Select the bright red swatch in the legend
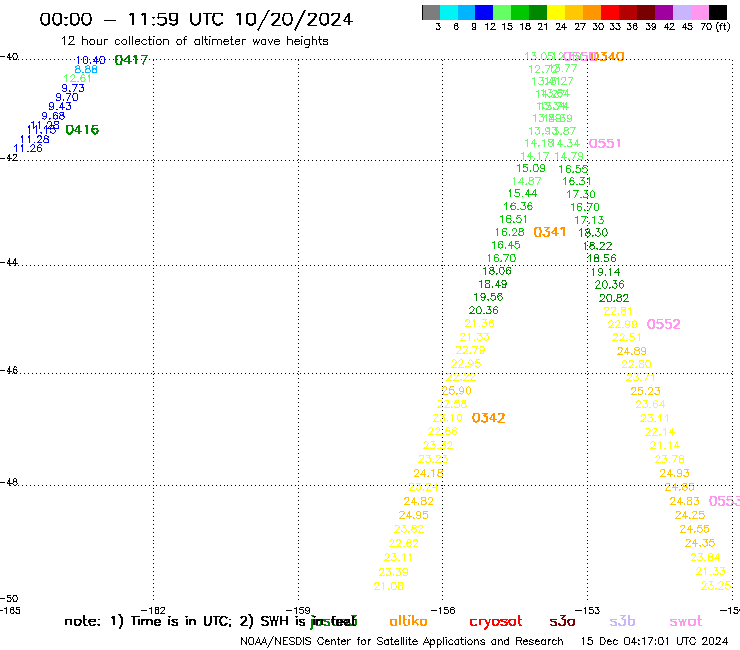The image size is (740, 650). pos(610,12)
